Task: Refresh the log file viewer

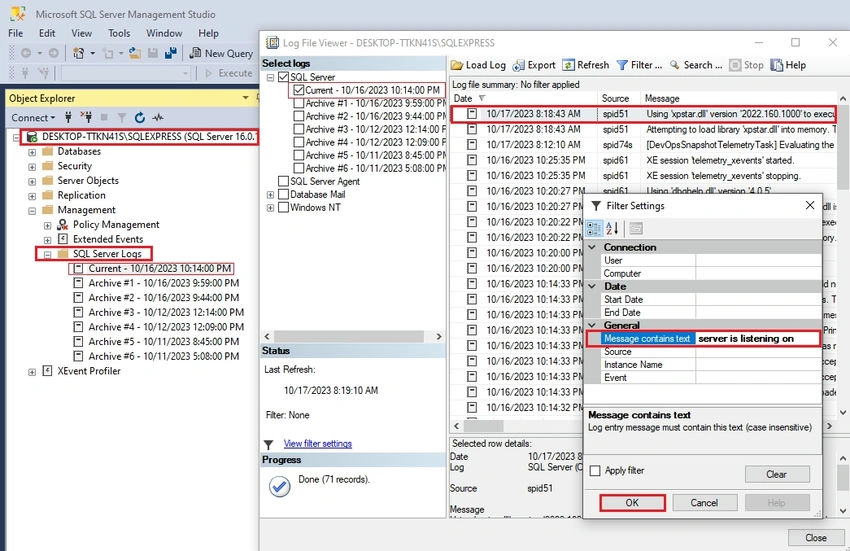Action: point(586,65)
